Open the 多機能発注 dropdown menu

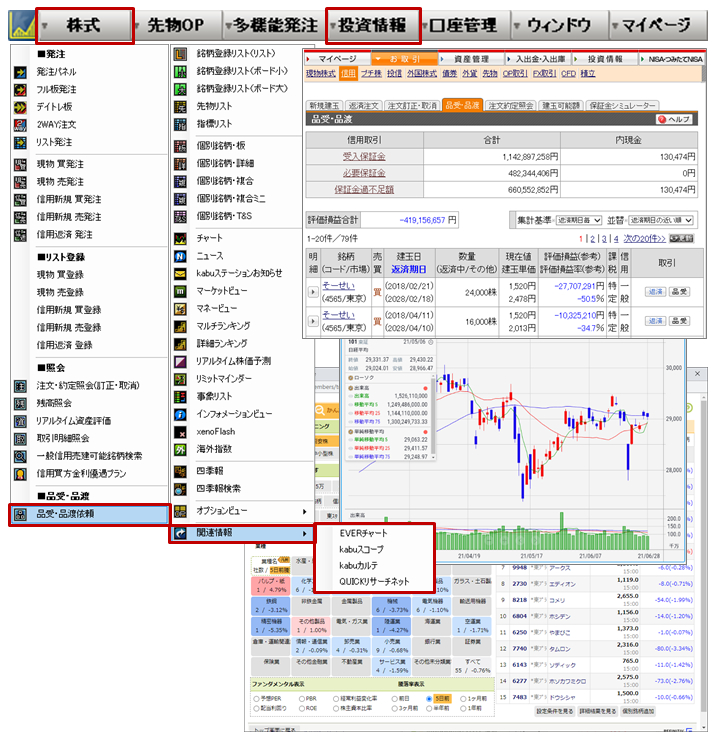pyautogui.click(x=274, y=25)
